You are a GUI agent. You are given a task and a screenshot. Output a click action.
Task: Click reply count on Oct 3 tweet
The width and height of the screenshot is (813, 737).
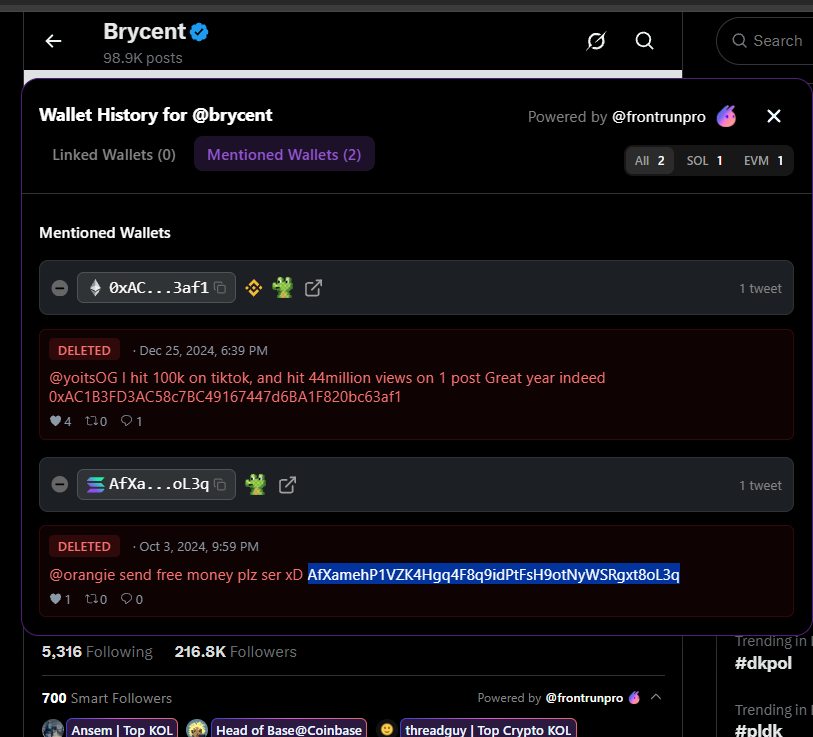click(131, 599)
